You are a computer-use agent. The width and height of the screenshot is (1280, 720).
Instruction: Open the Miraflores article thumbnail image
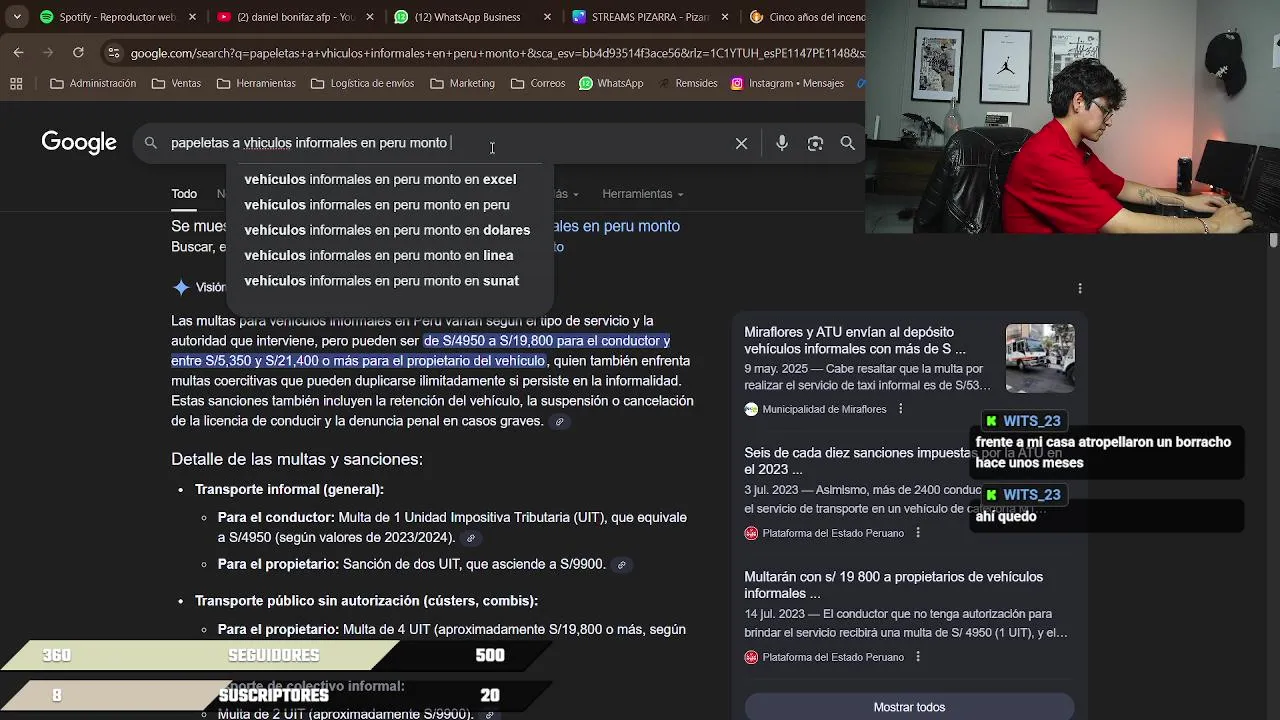click(x=1040, y=358)
